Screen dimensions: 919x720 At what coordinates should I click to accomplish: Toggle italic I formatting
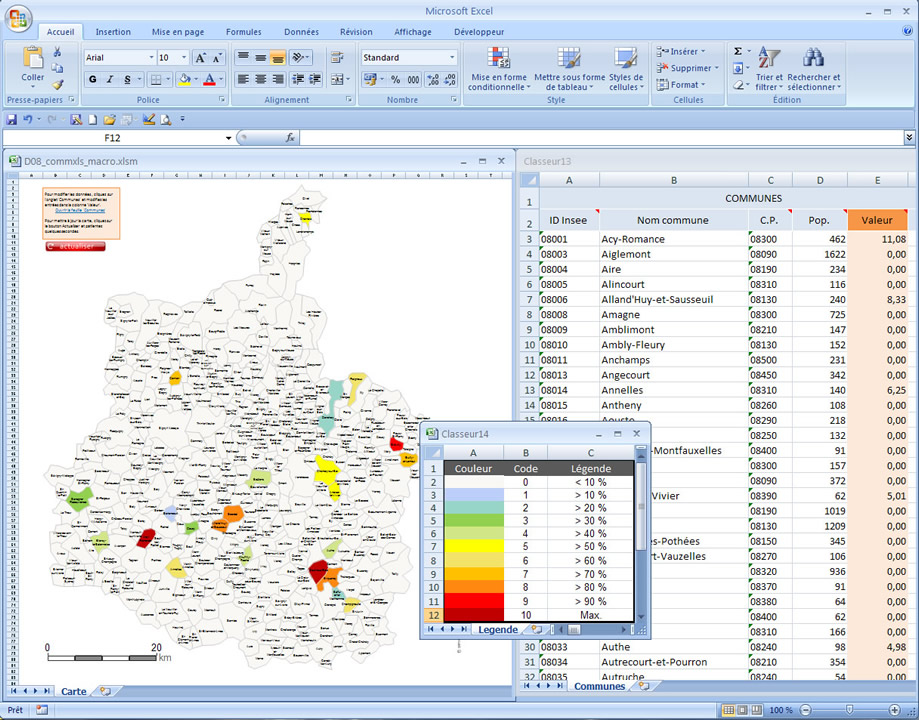[x=110, y=79]
